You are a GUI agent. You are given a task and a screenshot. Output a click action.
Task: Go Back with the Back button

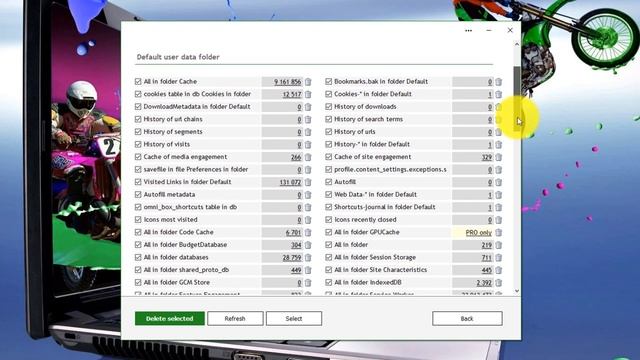click(x=467, y=318)
